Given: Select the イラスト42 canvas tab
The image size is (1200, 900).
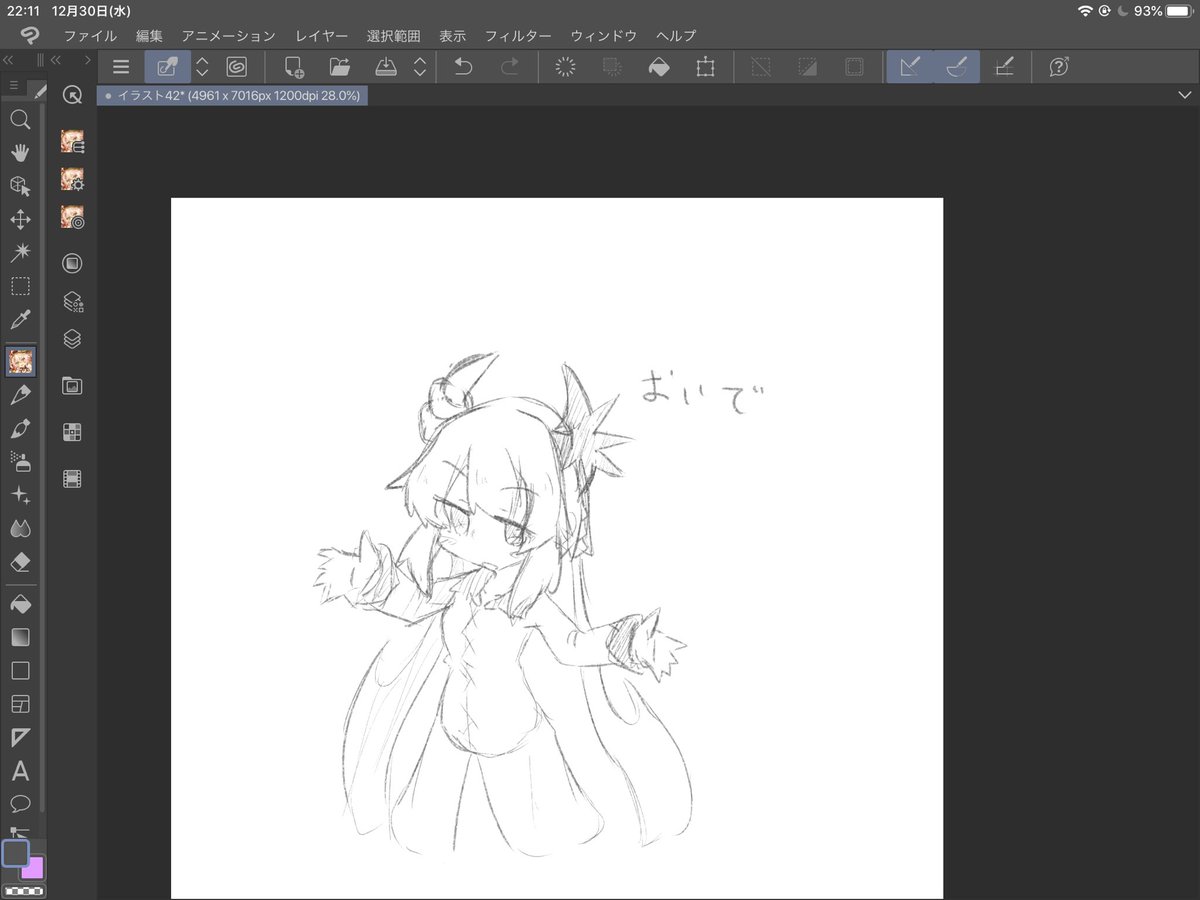Looking at the screenshot, I should 233,95.
